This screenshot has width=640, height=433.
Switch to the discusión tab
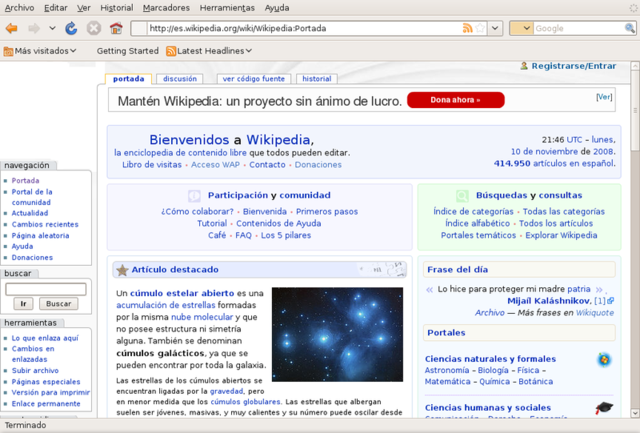tap(180, 79)
